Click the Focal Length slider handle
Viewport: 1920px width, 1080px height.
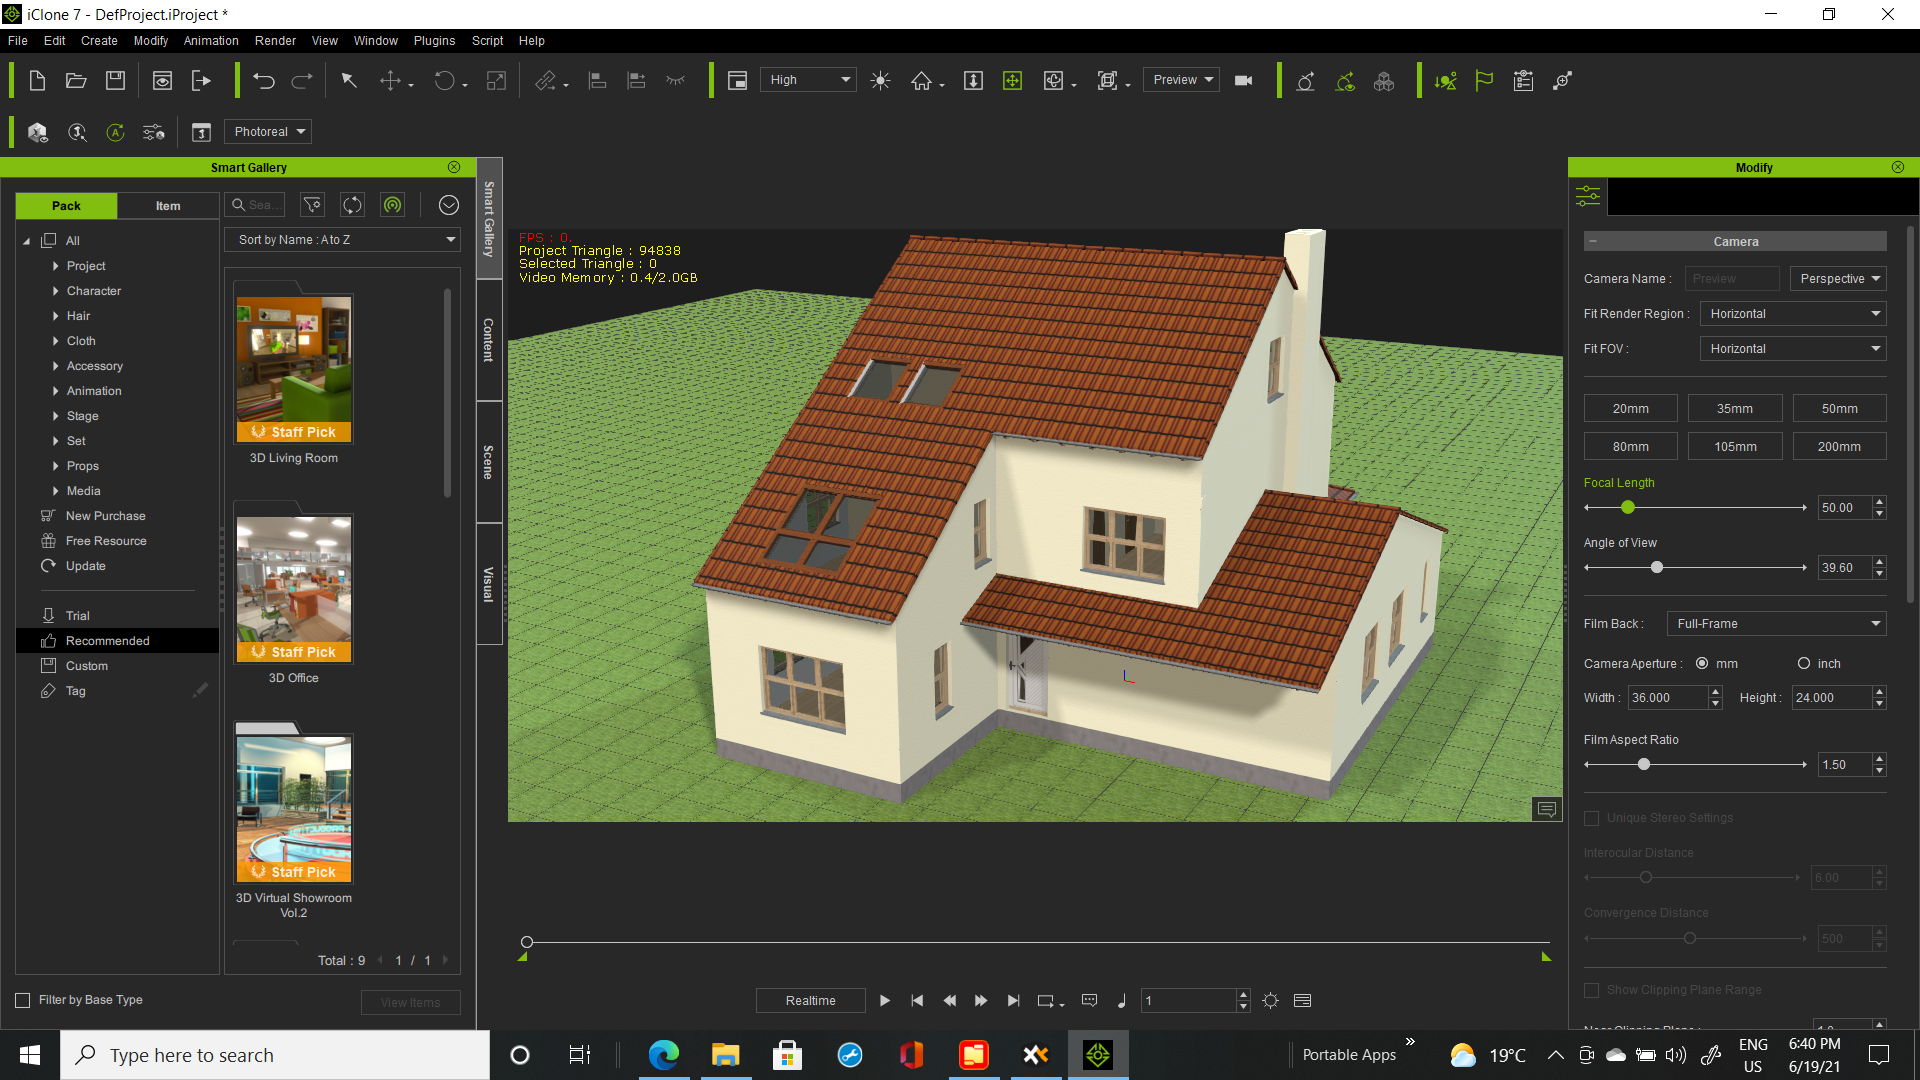tap(1628, 508)
